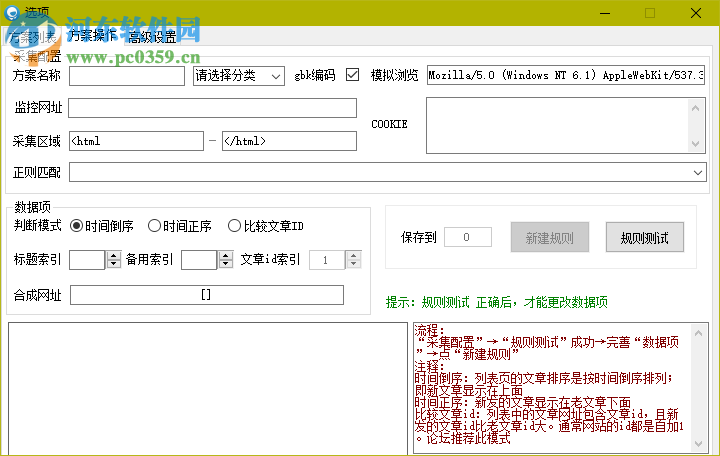
Task: Open the 高级设置 tab
Action: pos(152,37)
